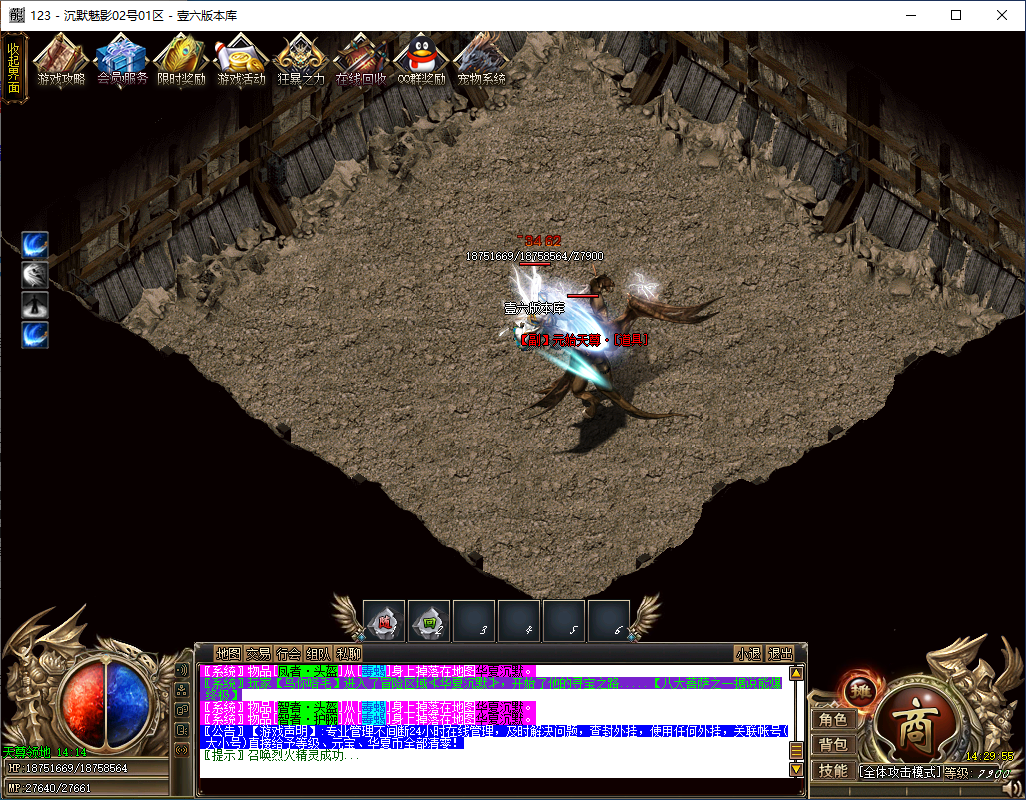Click the 限时奖励 golden feather icon
Viewport: 1026px width, 800px height.
pyautogui.click(x=181, y=60)
